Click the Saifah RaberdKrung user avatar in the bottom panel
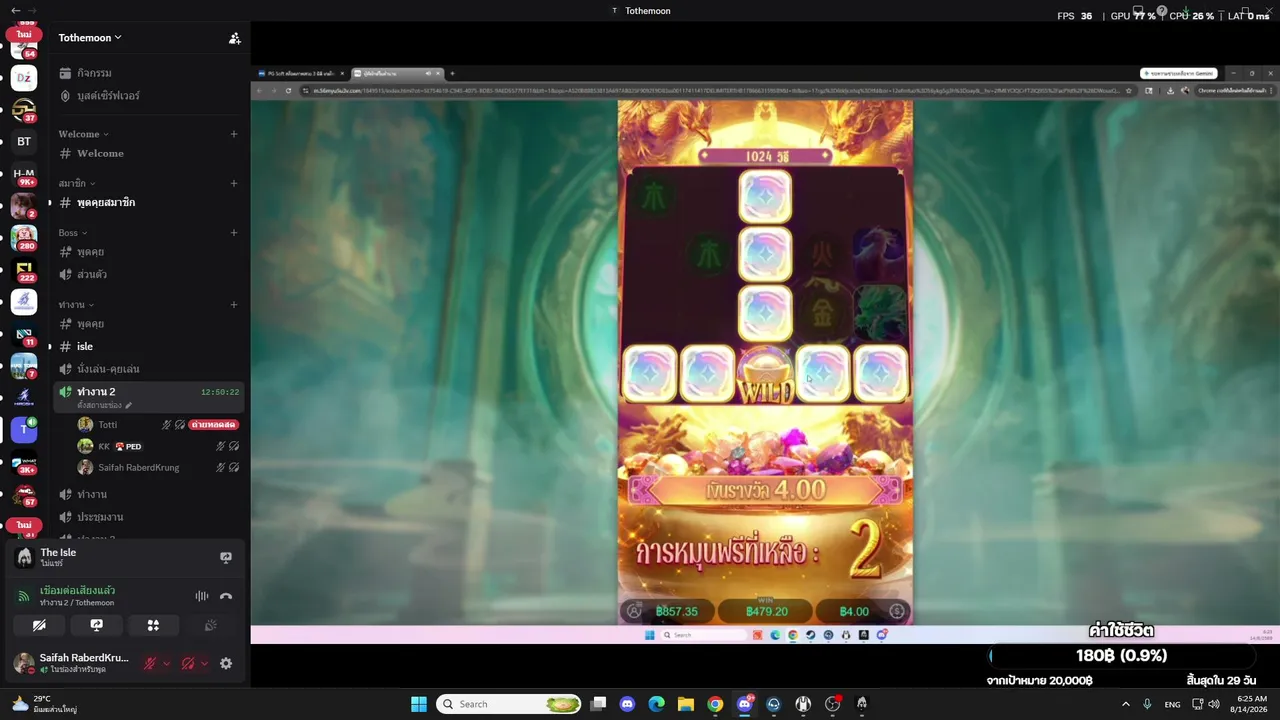This screenshot has height=720, width=1280. coord(24,663)
